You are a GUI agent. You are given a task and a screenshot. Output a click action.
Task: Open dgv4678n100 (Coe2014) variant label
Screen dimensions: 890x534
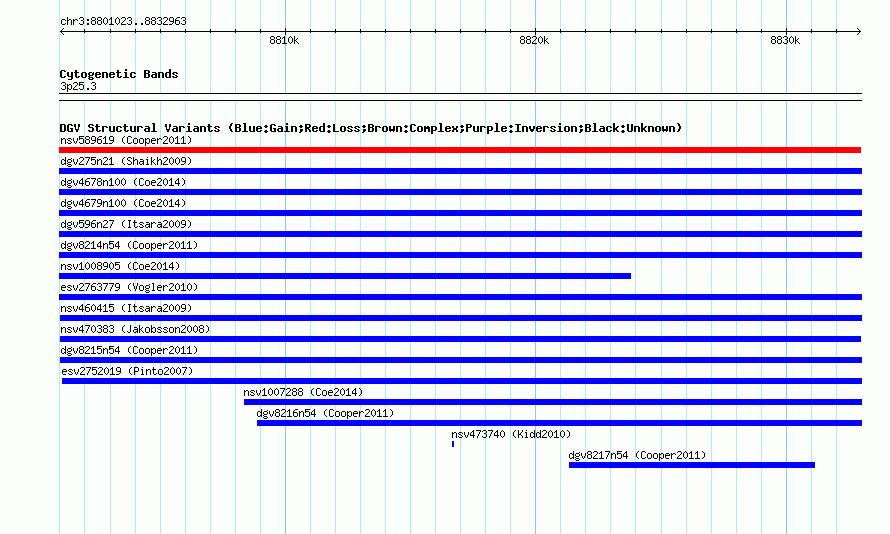(123, 182)
